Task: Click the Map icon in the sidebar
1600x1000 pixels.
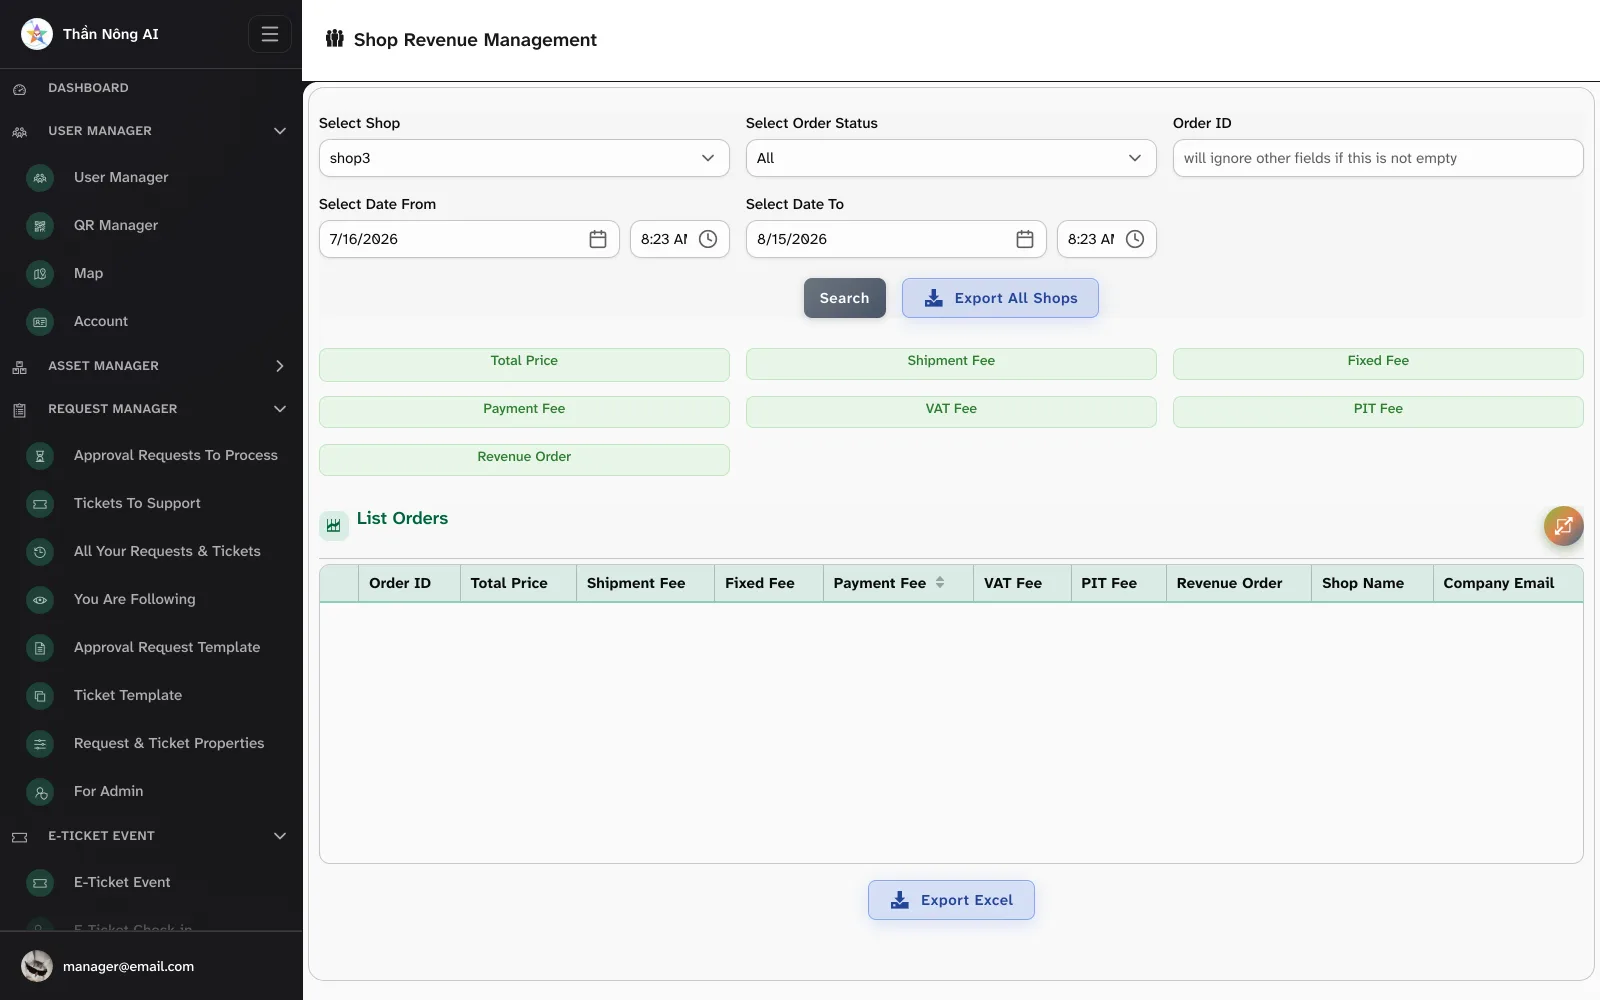Action: pos(40,274)
